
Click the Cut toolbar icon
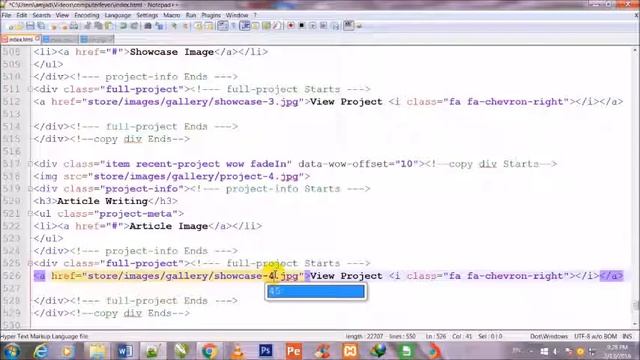tap(87, 26)
